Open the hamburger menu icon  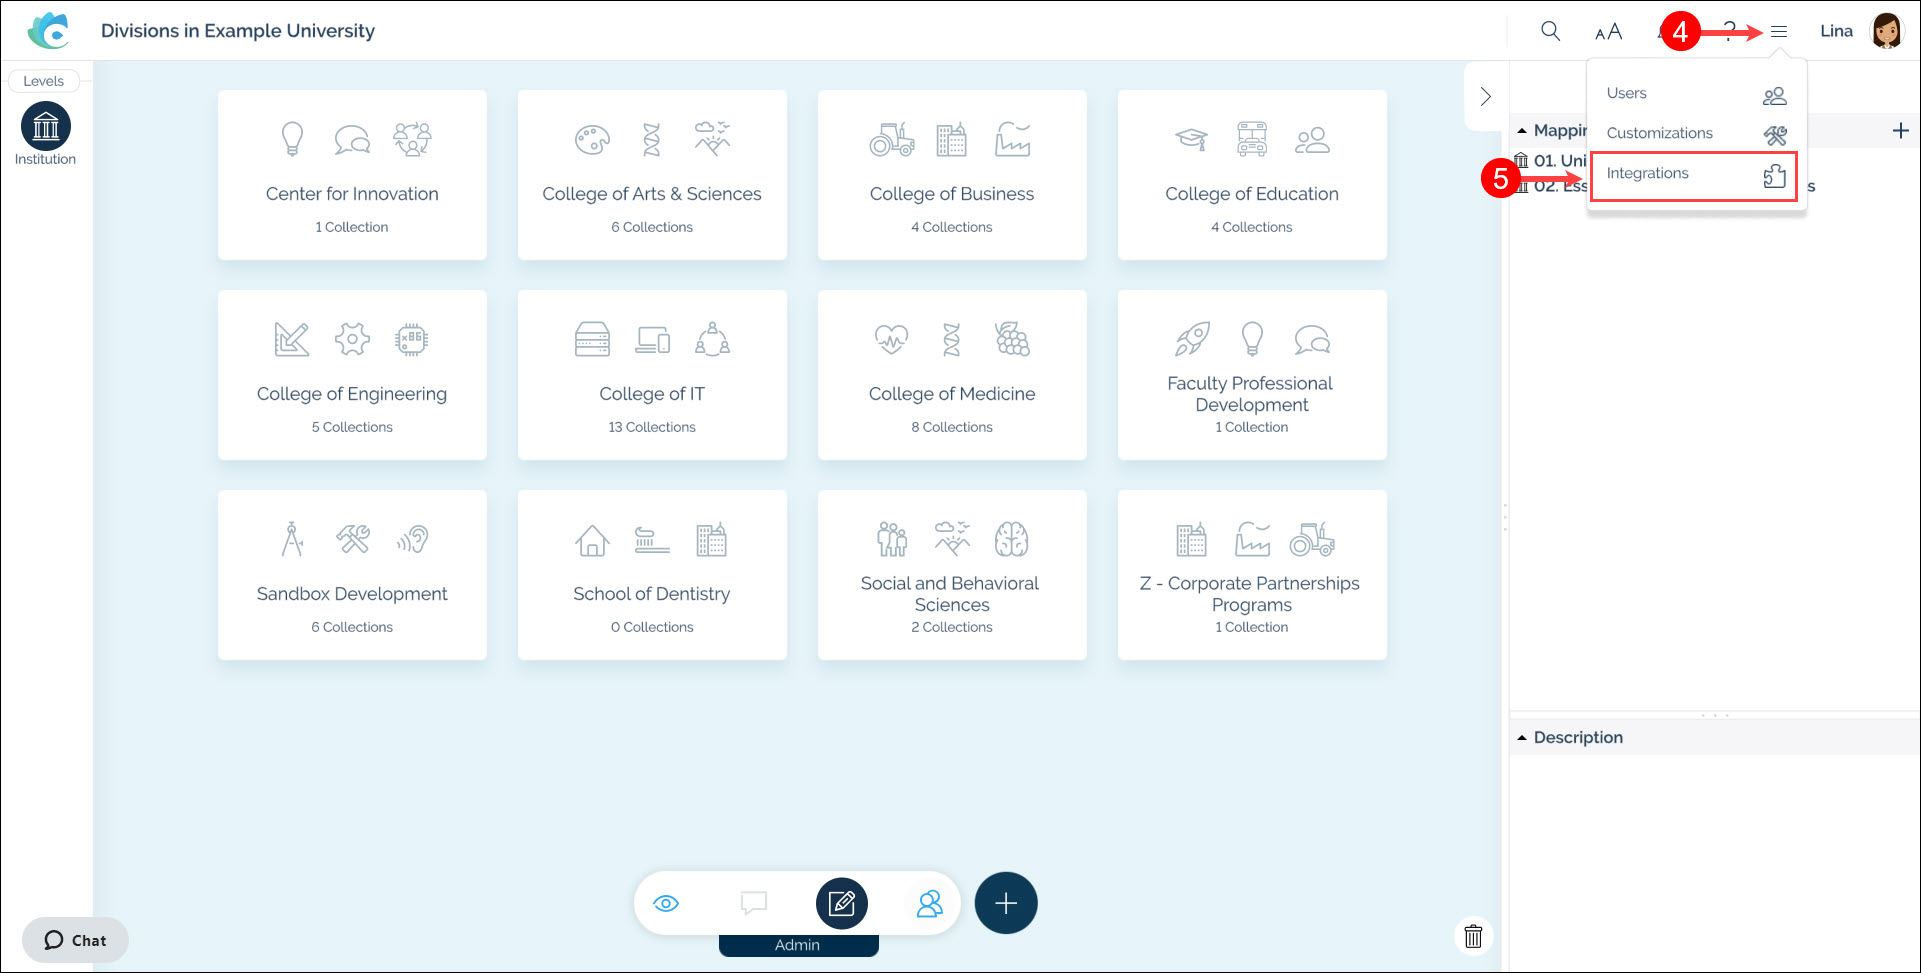[1778, 31]
